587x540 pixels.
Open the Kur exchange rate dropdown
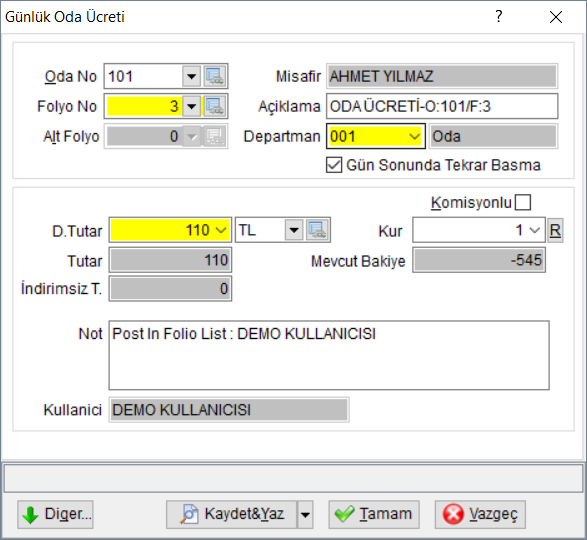pos(535,230)
